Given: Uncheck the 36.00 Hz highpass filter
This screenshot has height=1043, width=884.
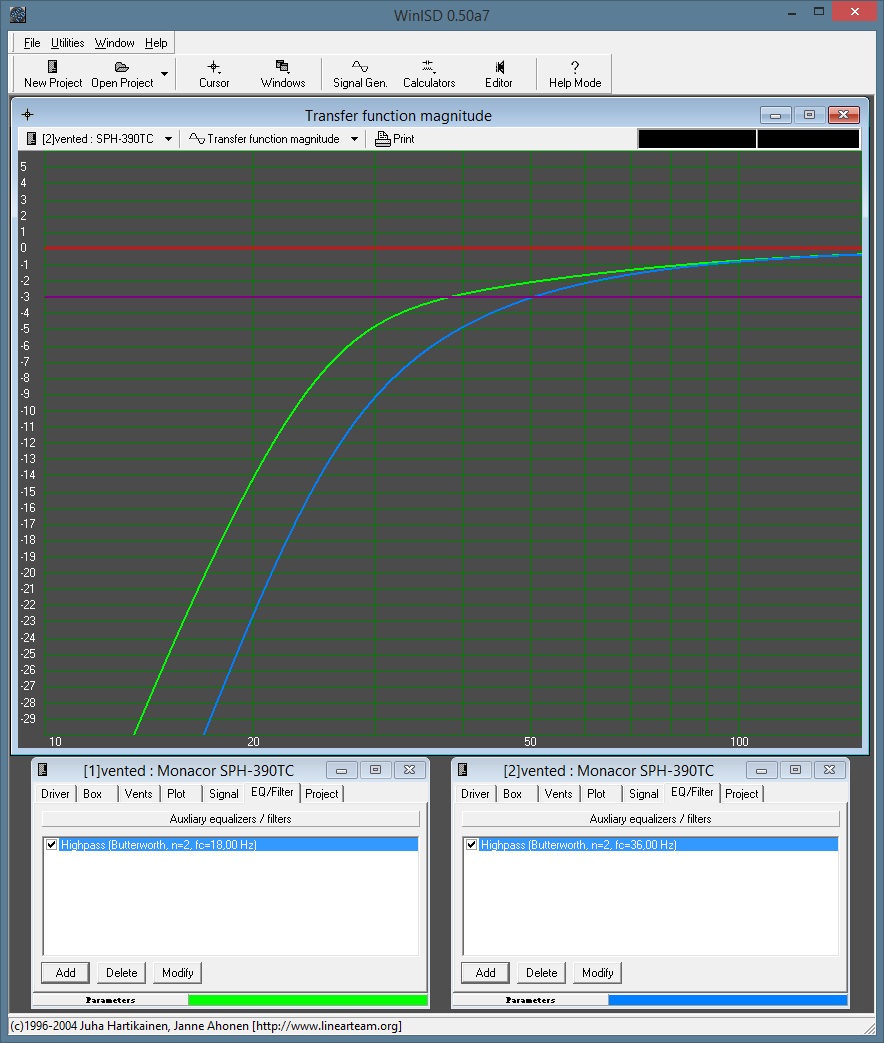Looking at the screenshot, I should (x=472, y=845).
